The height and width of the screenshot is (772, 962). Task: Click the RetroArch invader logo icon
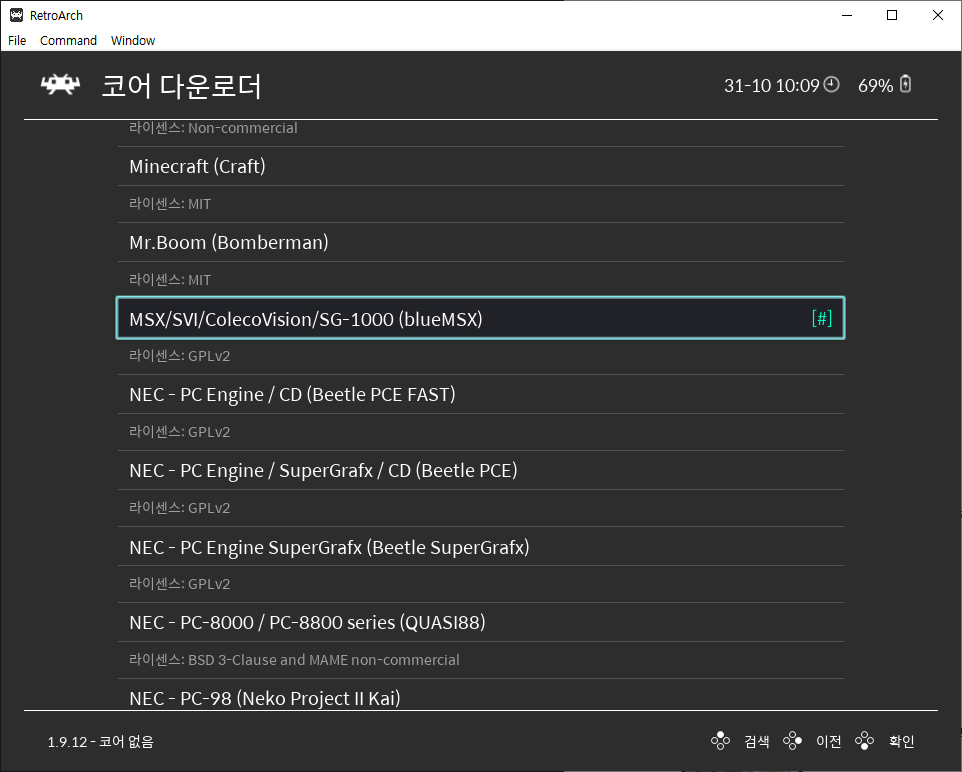click(60, 85)
